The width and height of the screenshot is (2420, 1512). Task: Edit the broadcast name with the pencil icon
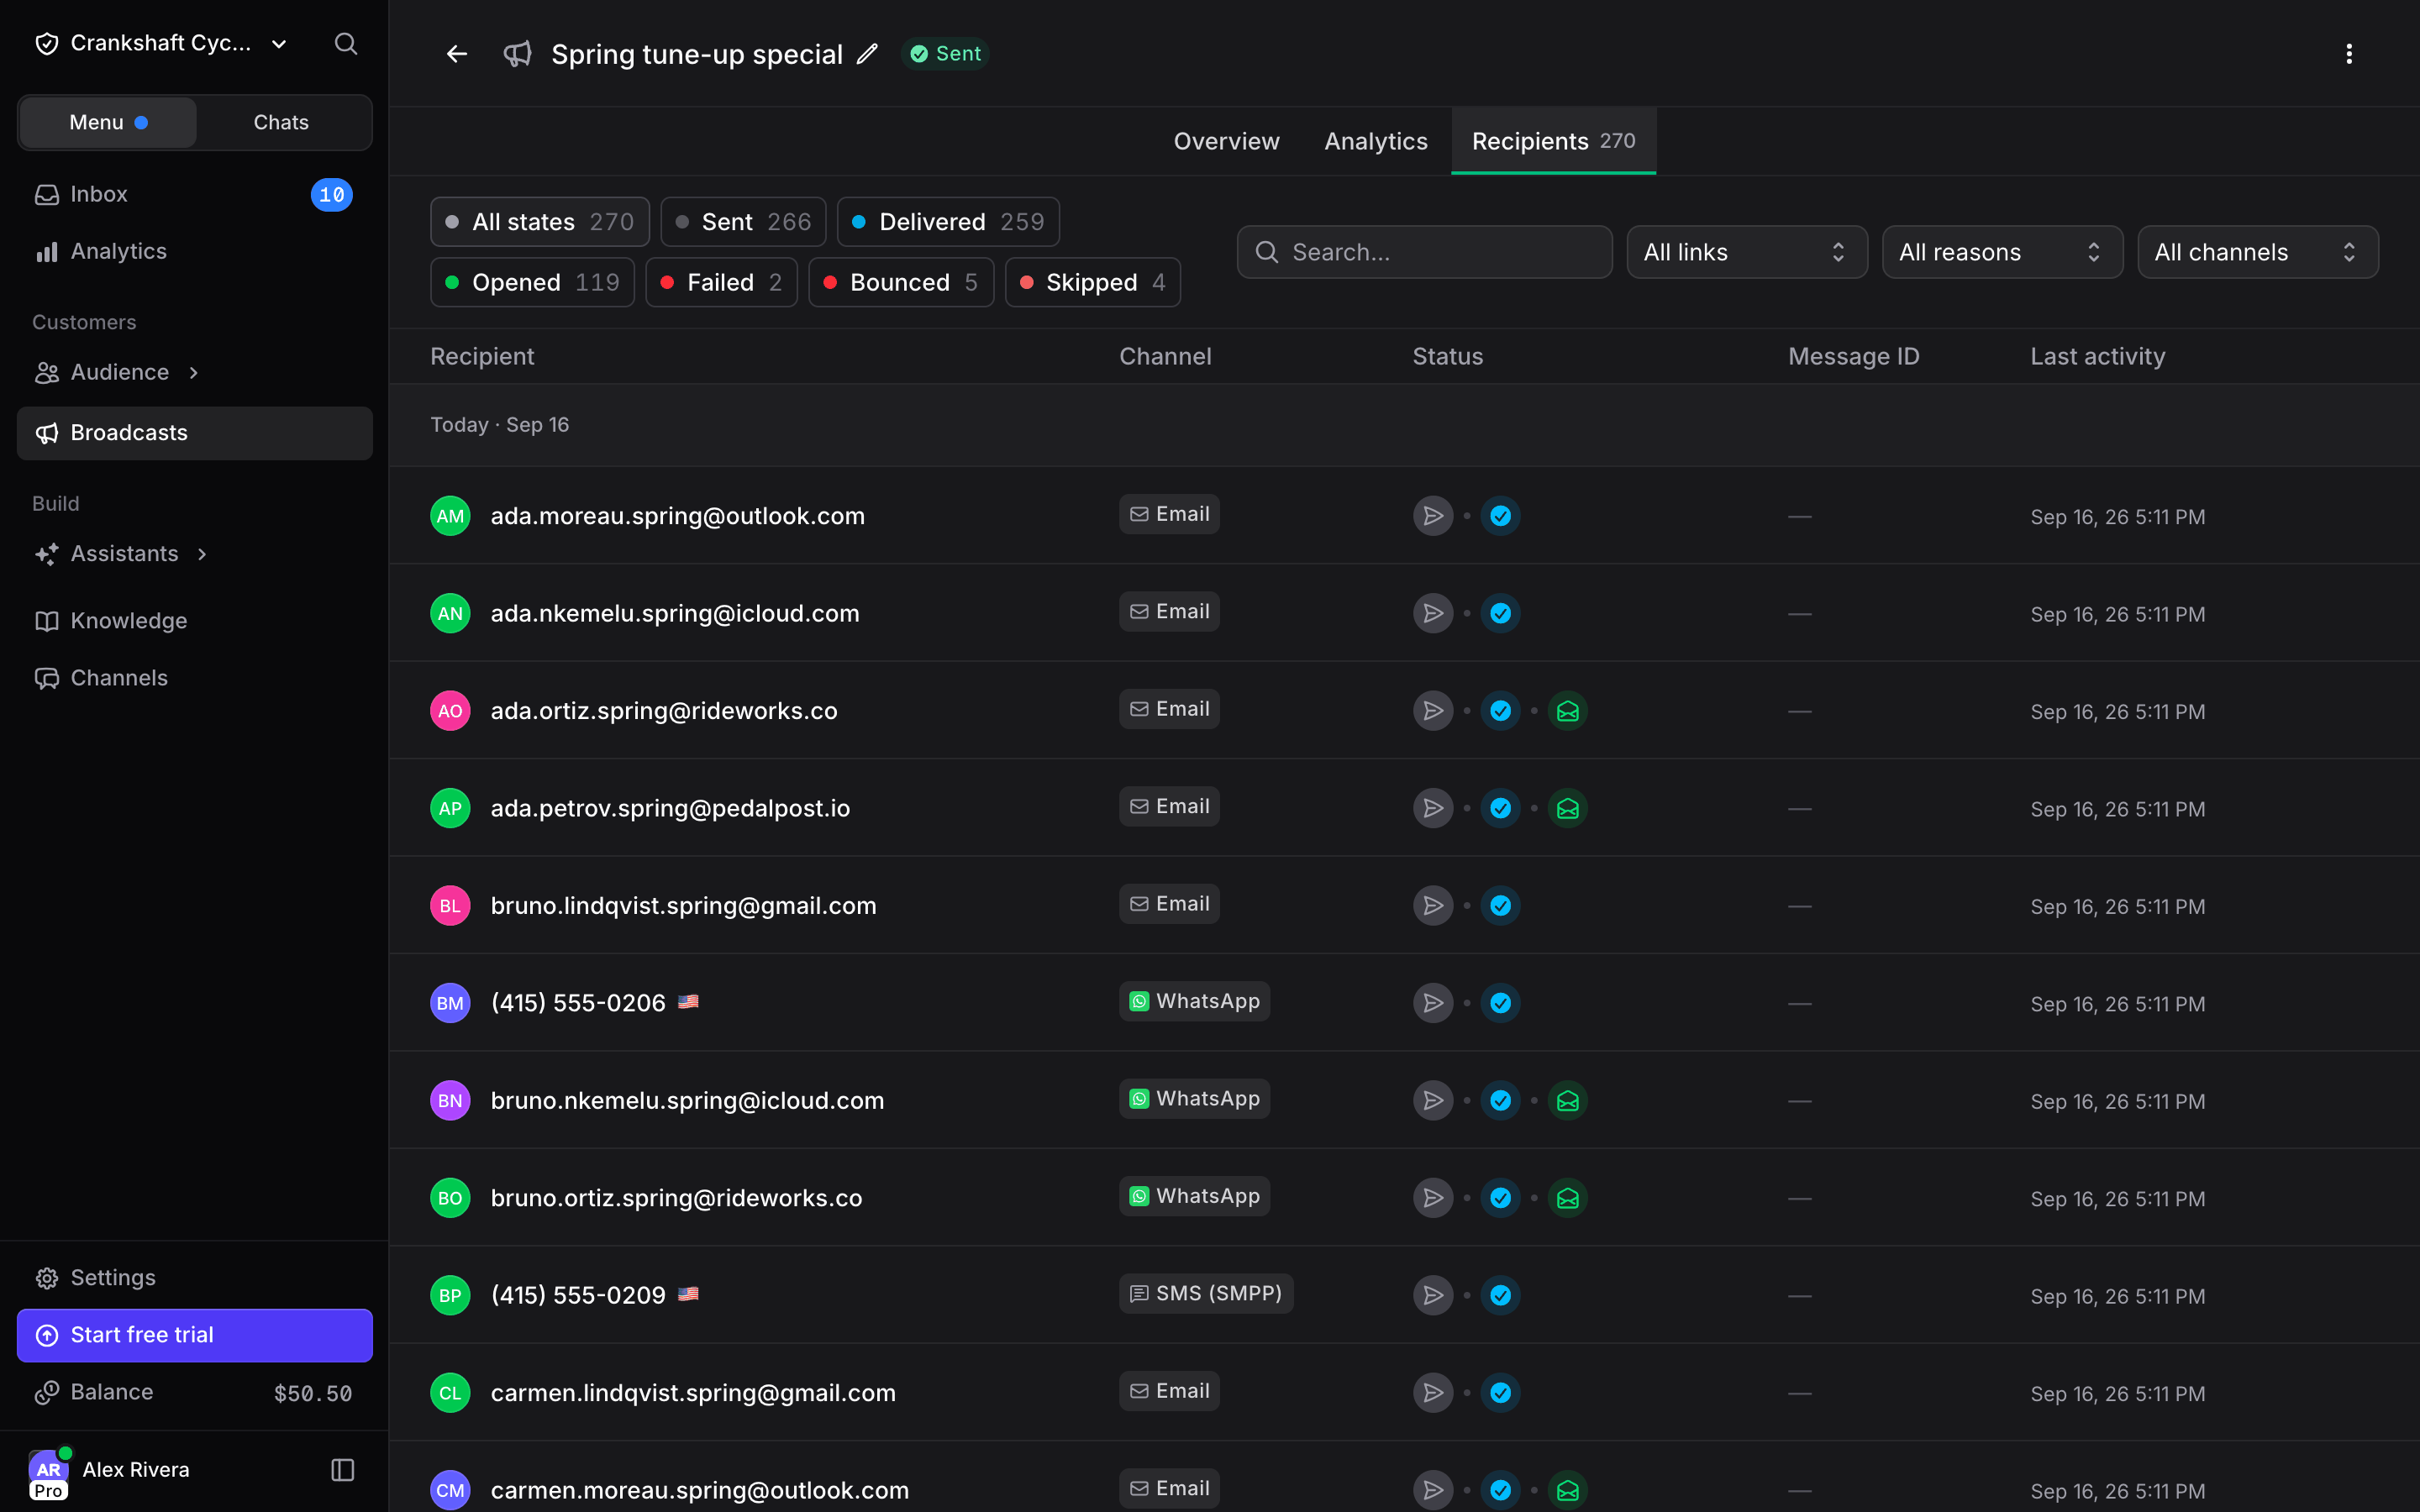867,54
